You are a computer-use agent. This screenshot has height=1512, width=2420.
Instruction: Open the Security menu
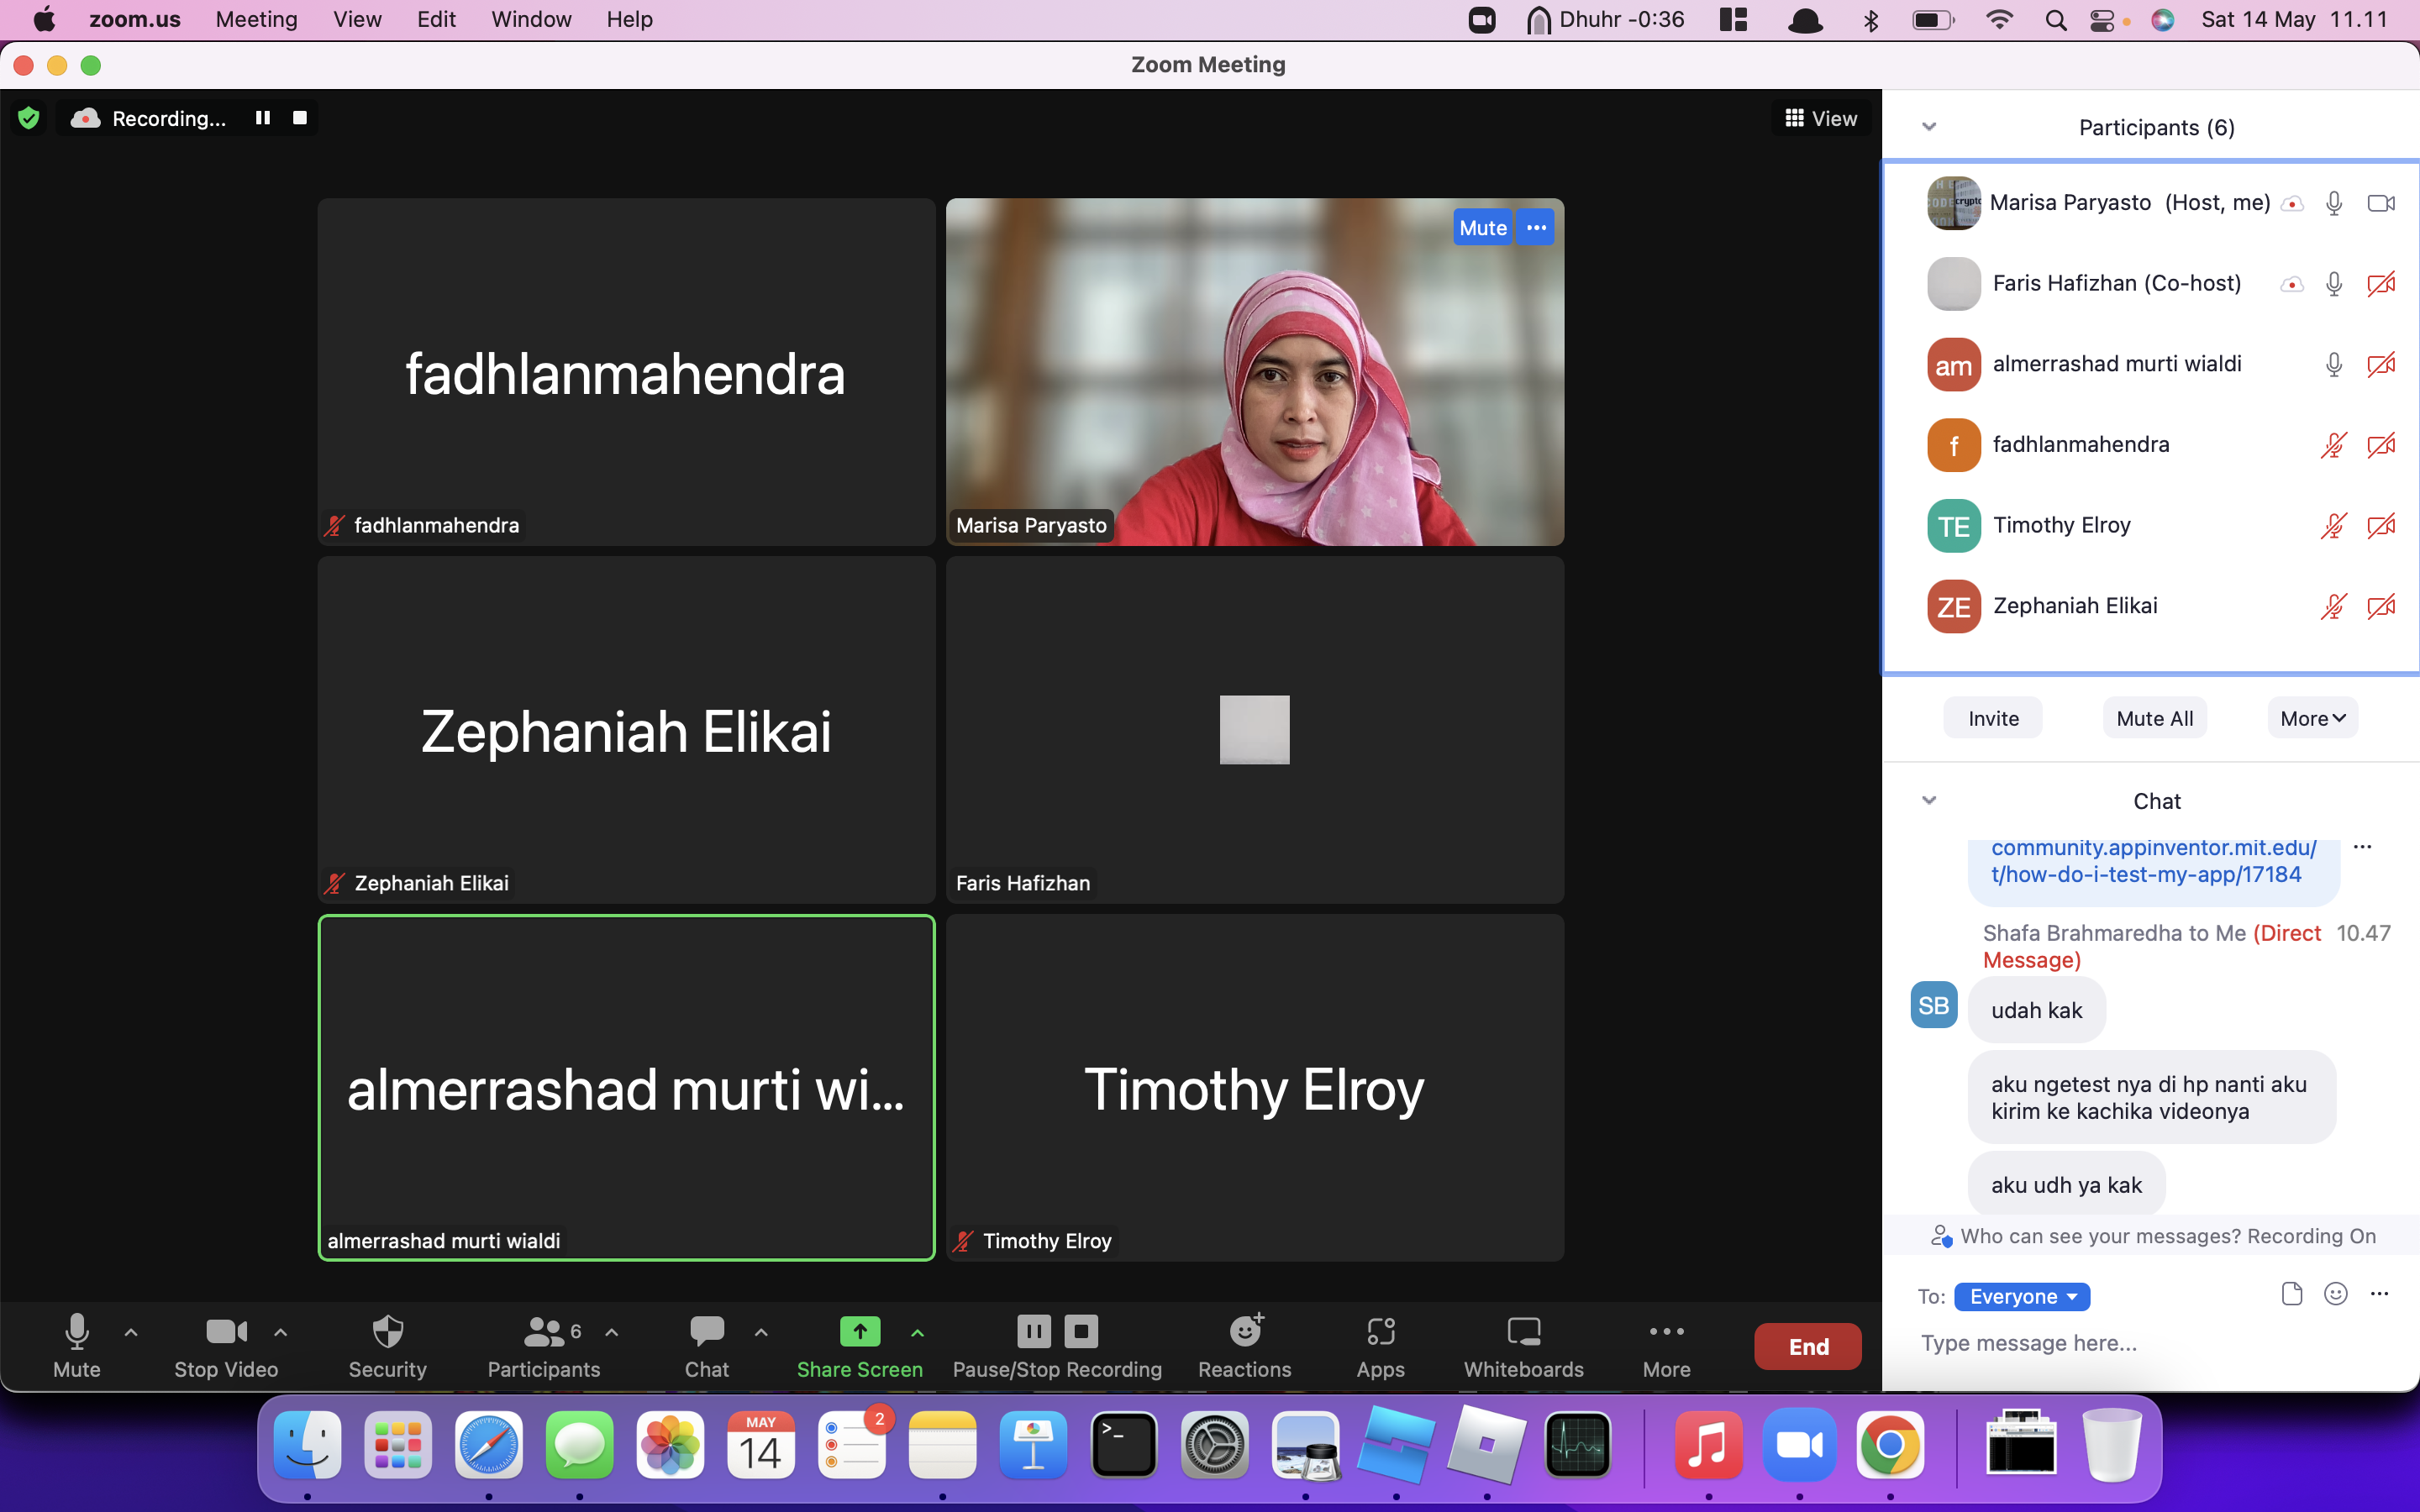click(387, 1346)
